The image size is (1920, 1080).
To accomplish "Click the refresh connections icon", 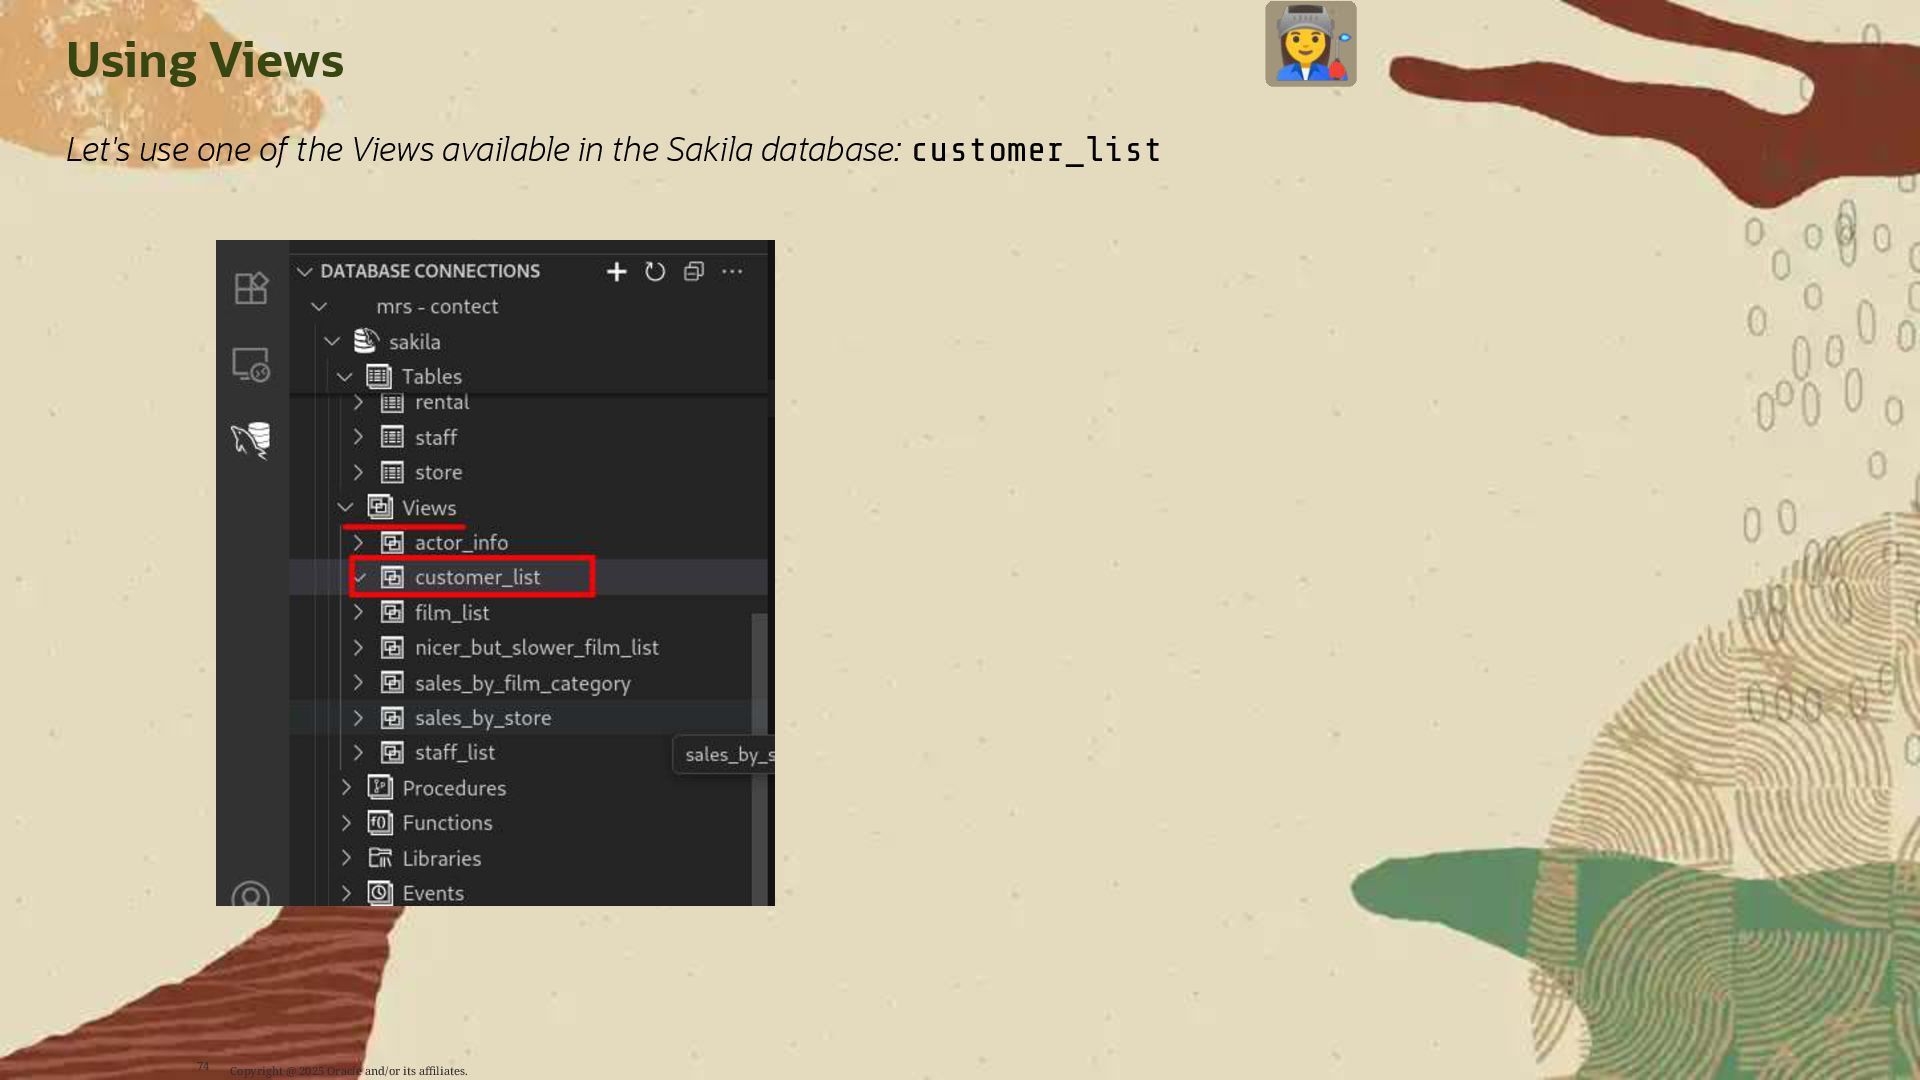I will (x=655, y=272).
